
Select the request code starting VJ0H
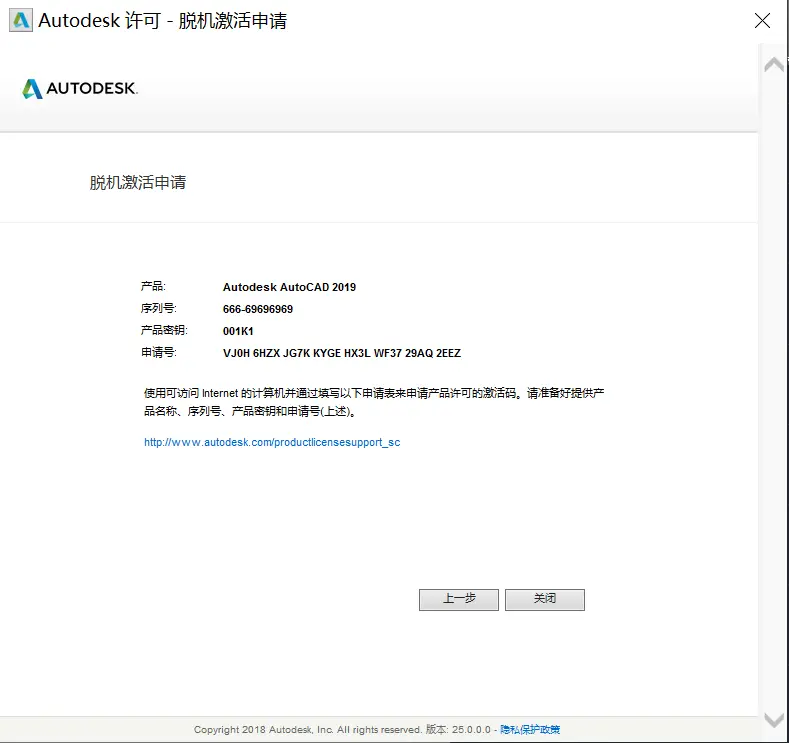342,353
